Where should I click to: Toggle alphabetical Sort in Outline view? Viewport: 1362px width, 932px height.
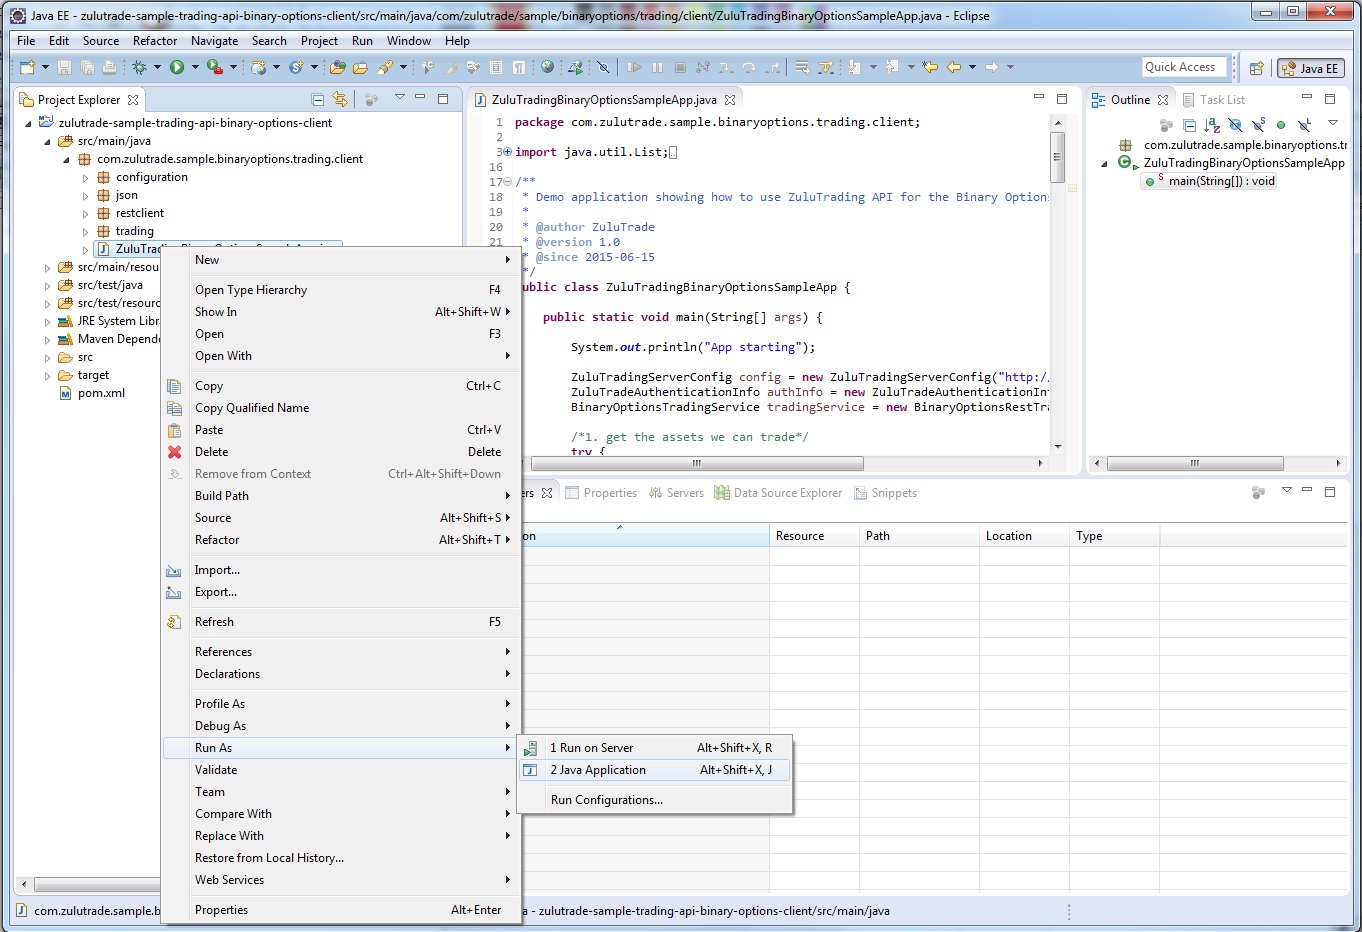pos(1212,125)
